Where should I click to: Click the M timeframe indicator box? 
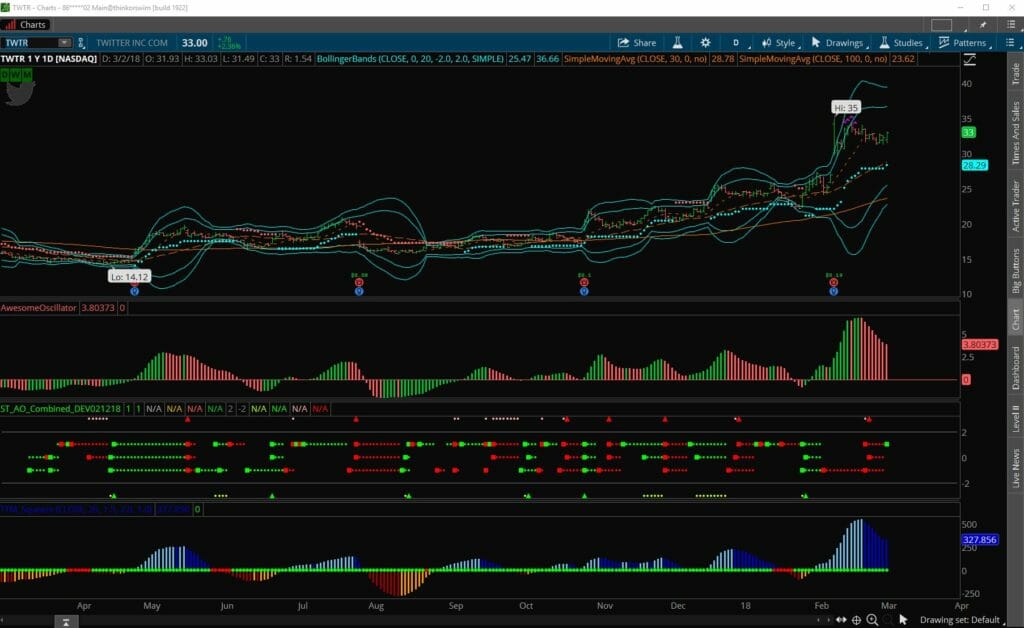[27, 74]
